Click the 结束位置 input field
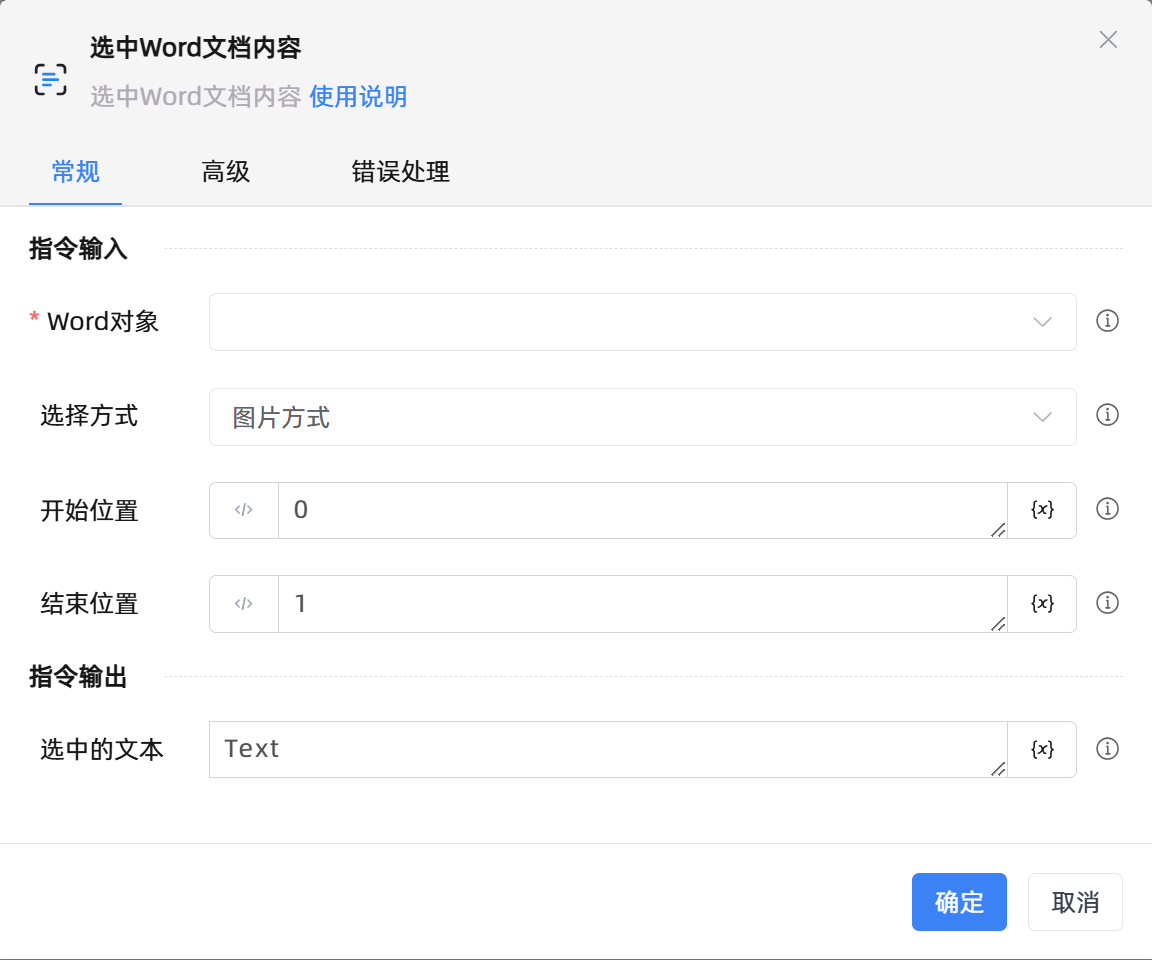The width and height of the screenshot is (1152, 960). [642, 604]
